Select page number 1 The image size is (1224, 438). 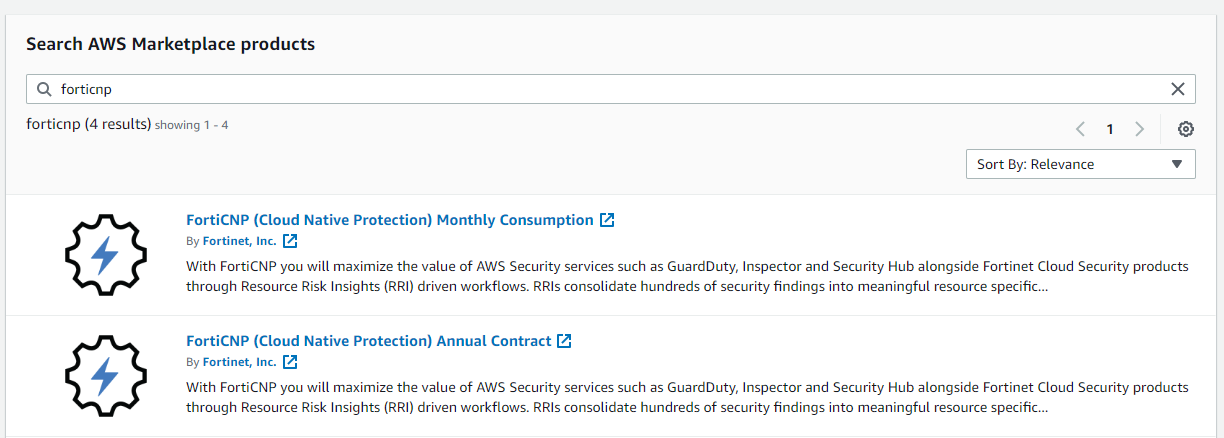point(1110,129)
